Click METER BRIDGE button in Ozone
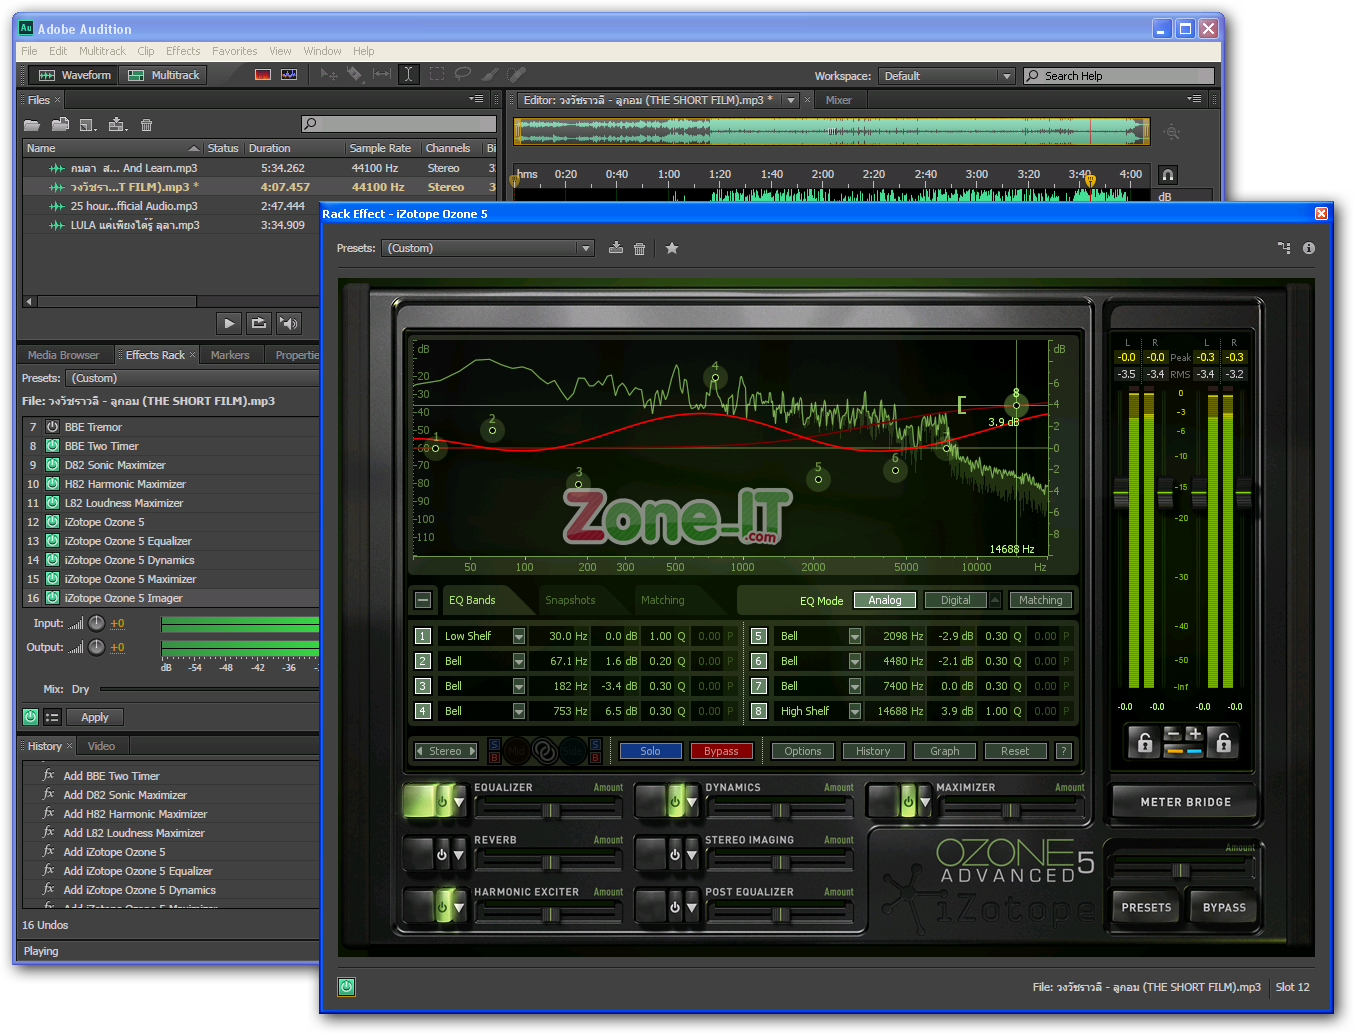1354x1034 pixels. [1186, 802]
